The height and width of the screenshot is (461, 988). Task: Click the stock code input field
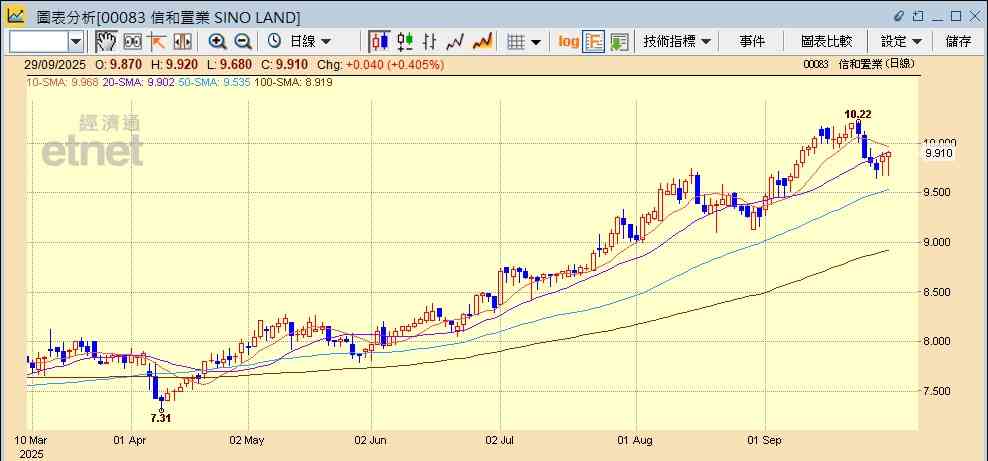tap(38, 42)
